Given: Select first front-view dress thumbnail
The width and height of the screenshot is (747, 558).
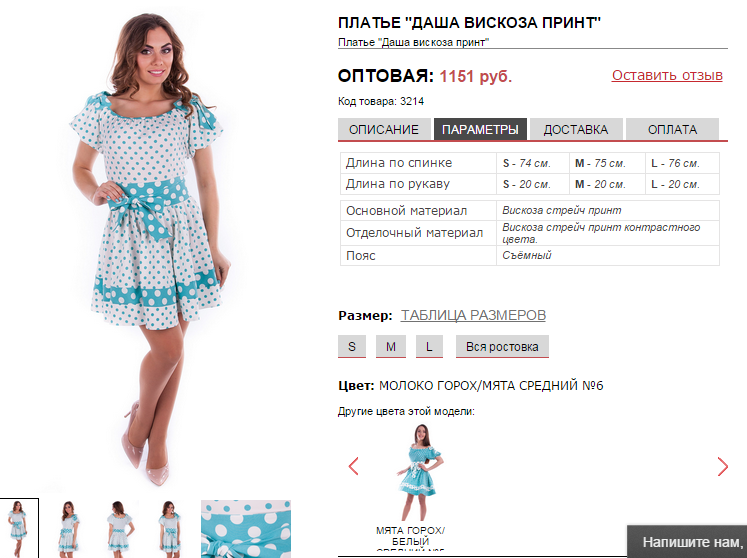Looking at the screenshot, I should 19,528.
